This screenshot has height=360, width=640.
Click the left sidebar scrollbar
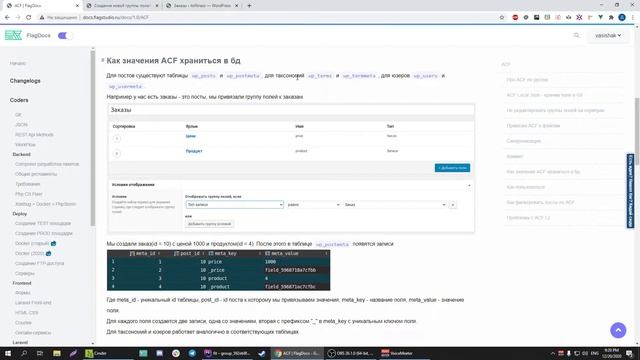point(93,139)
